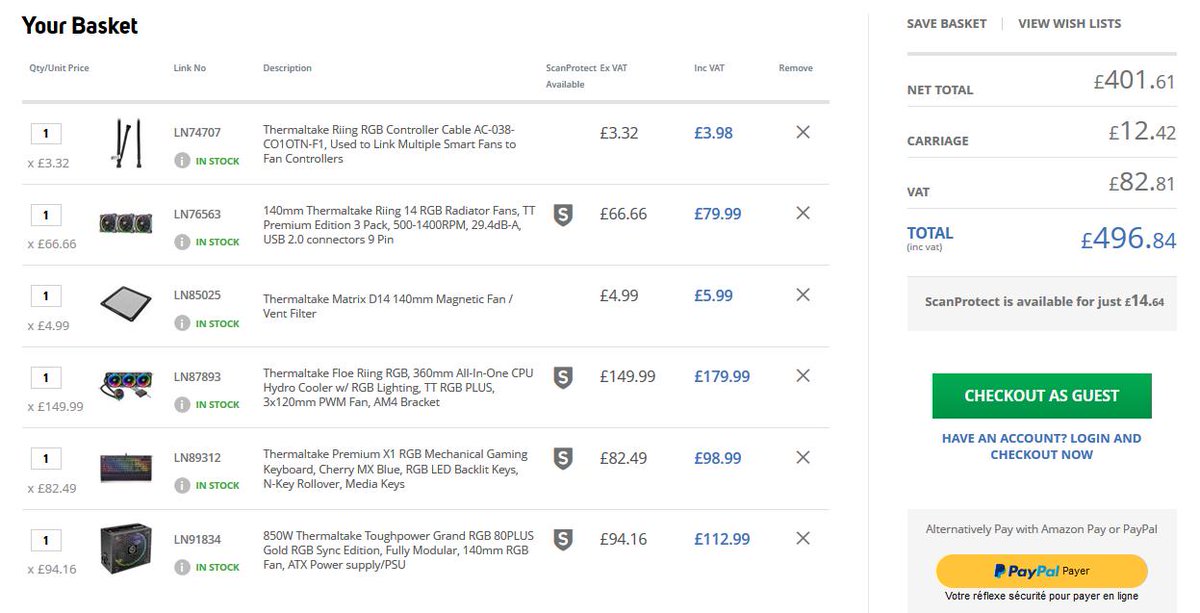Edit quantity field for LN87893 cooler
1200x613 pixels.
click(x=46, y=377)
